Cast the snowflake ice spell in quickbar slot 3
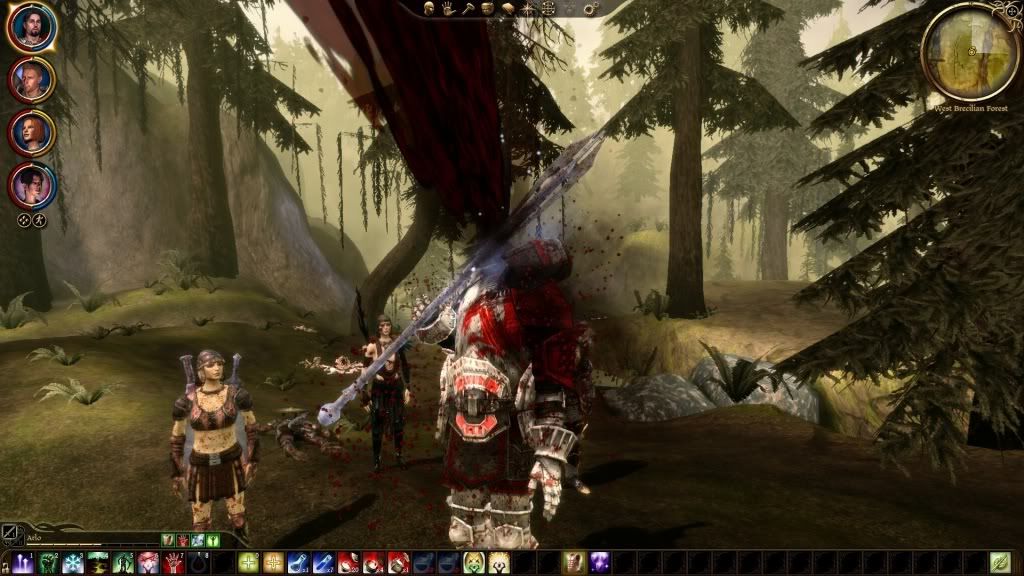This screenshot has width=1024, height=576. click(x=73, y=563)
